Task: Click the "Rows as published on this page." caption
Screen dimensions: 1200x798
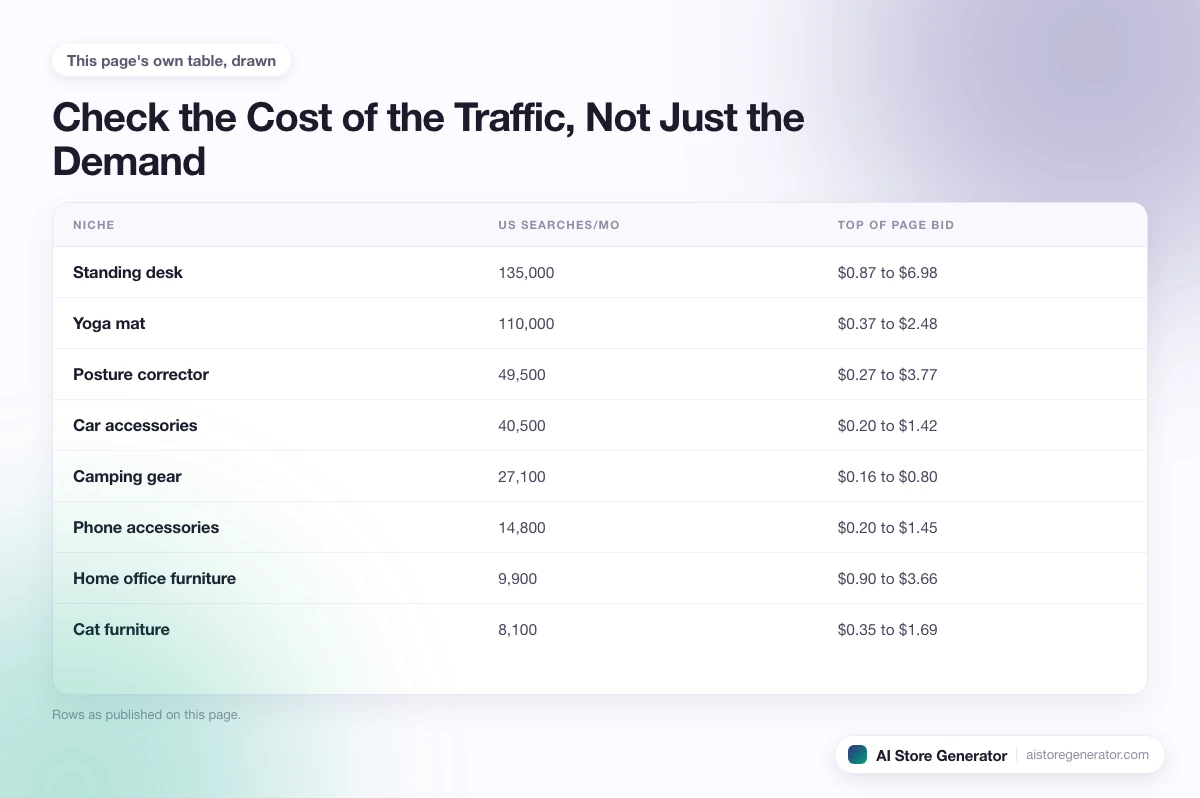Action: tap(147, 714)
